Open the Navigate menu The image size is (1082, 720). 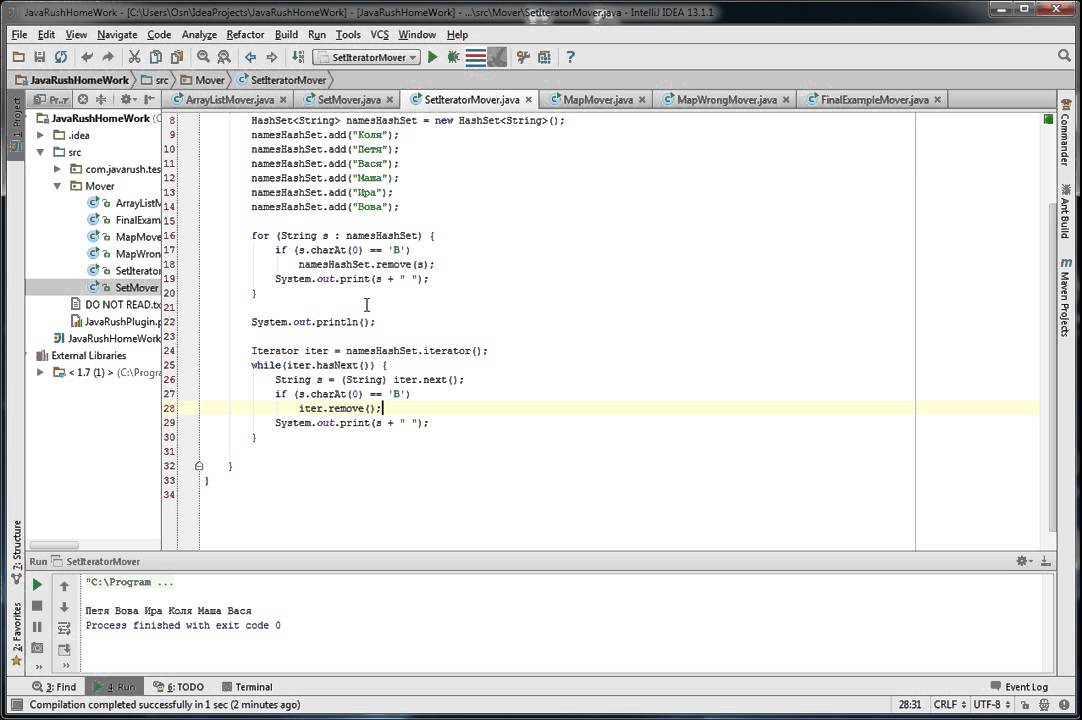pos(117,35)
